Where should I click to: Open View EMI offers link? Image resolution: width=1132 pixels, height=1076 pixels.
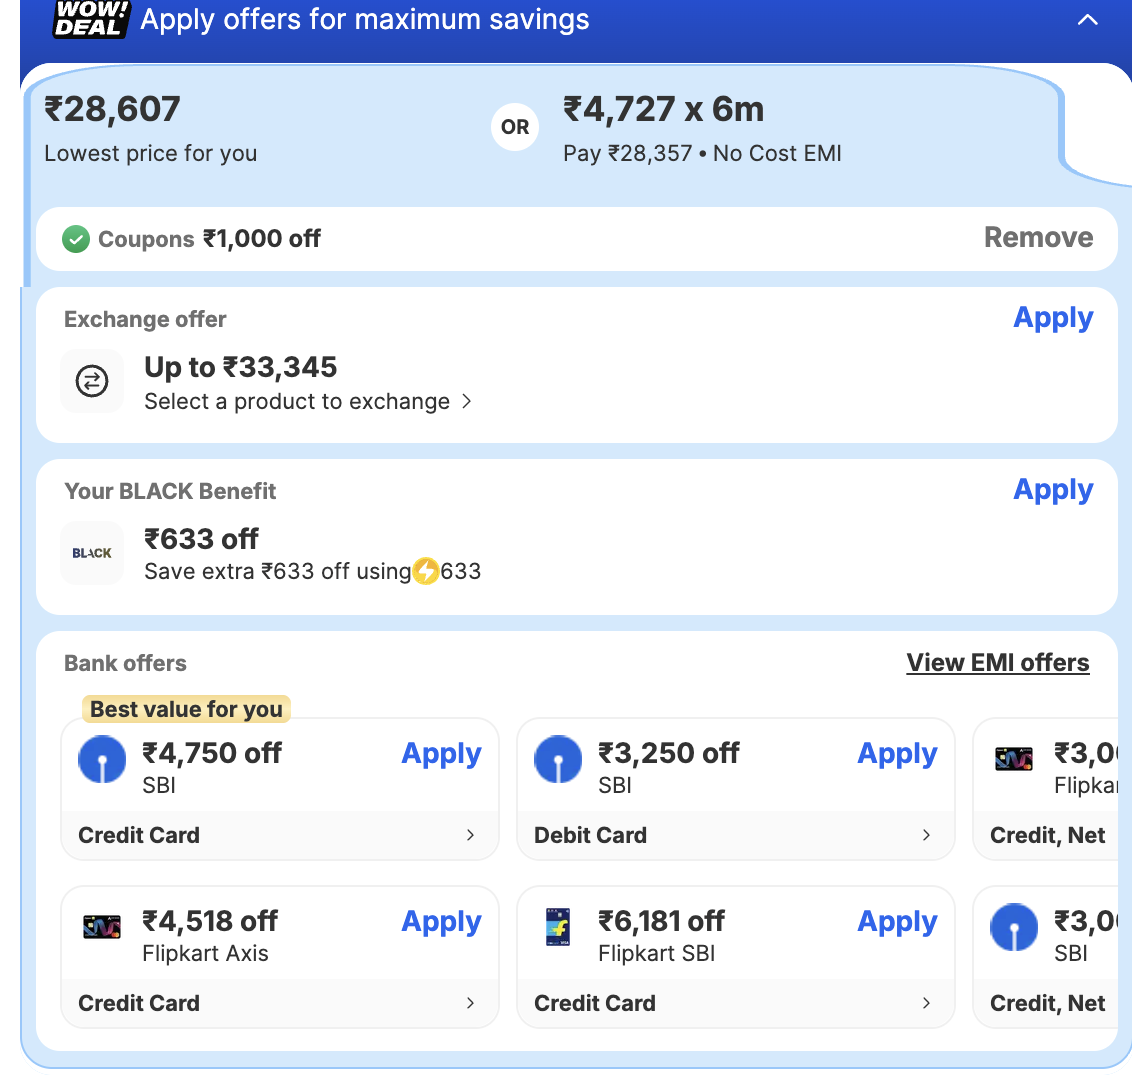(997, 663)
